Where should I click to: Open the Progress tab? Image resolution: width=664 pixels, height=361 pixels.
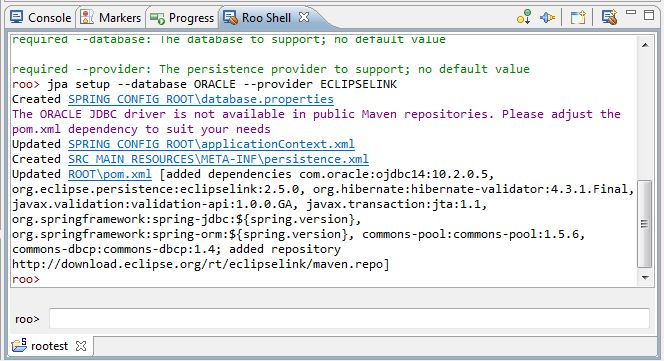182,18
